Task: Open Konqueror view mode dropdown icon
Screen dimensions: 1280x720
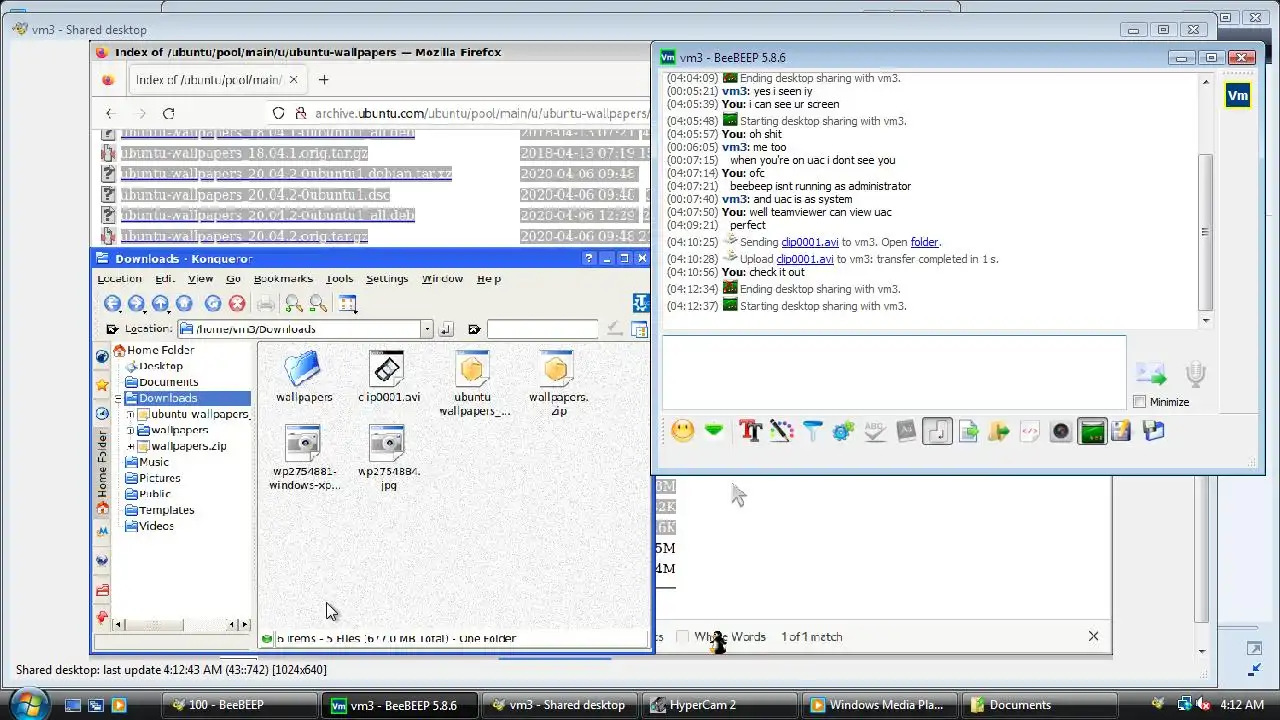Action: pyautogui.click(x=347, y=303)
